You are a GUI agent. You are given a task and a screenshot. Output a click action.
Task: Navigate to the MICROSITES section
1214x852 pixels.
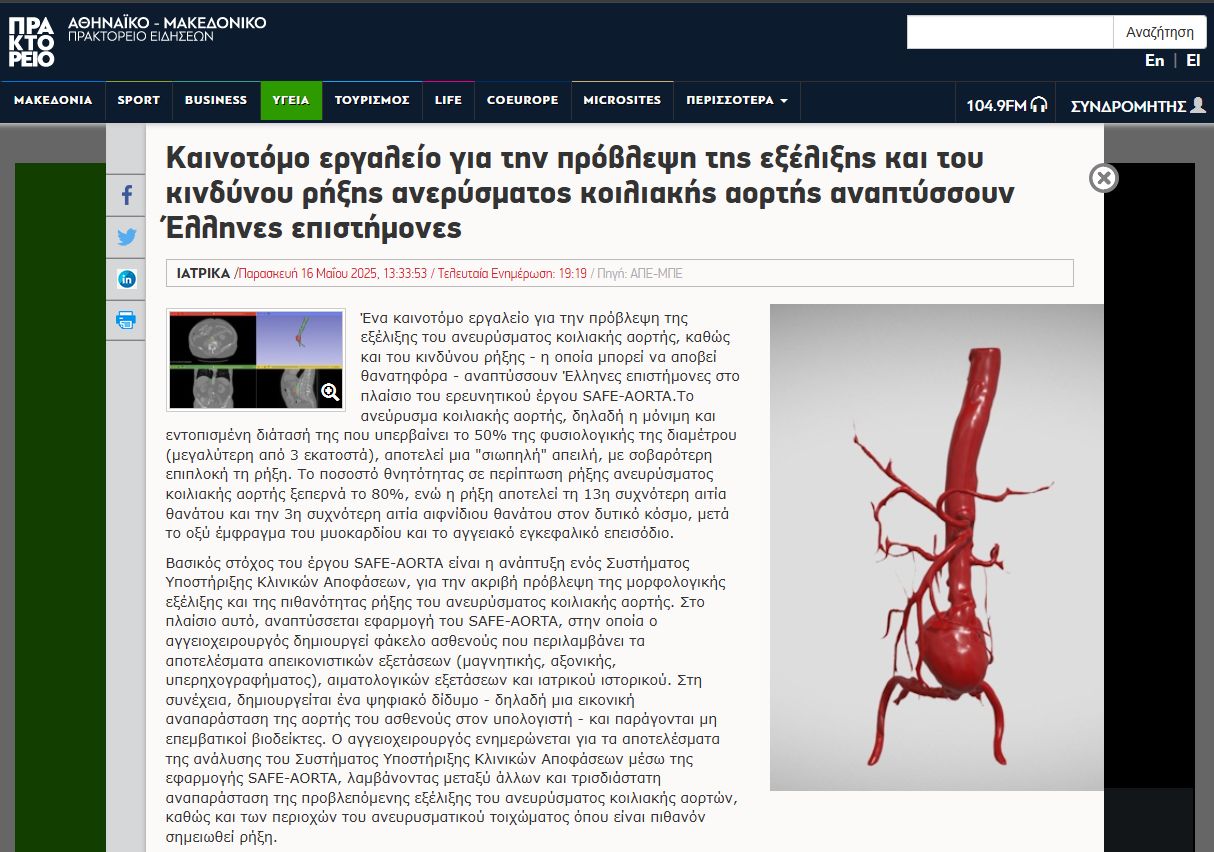pyautogui.click(x=622, y=100)
